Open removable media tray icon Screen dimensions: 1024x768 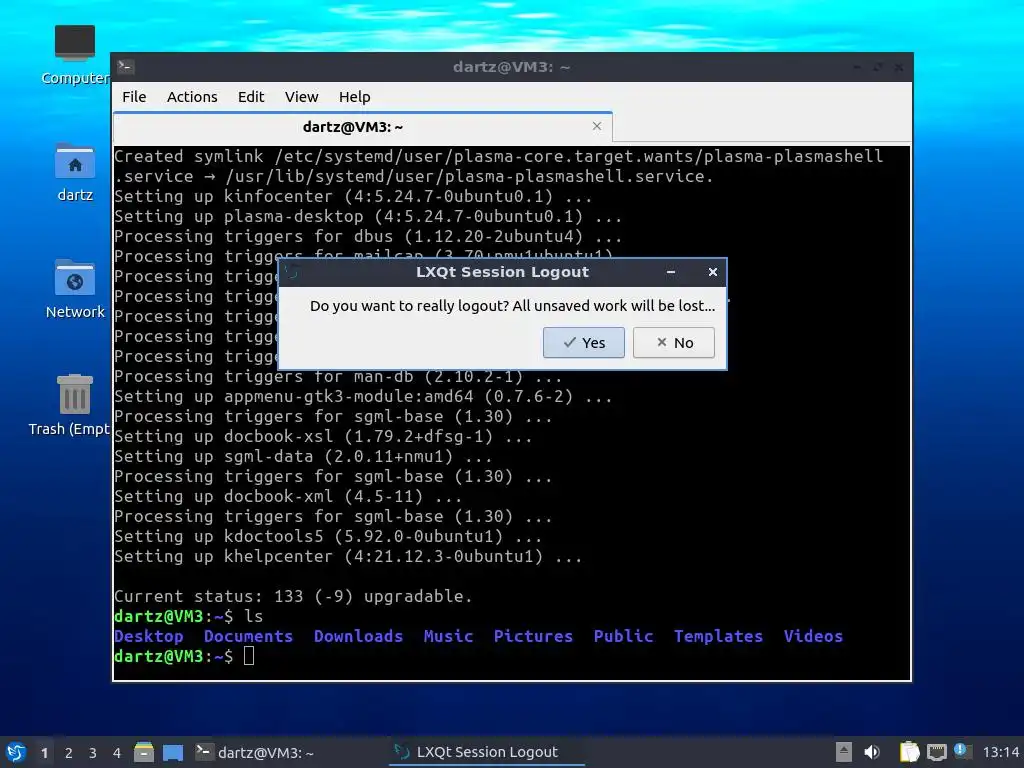coord(844,752)
